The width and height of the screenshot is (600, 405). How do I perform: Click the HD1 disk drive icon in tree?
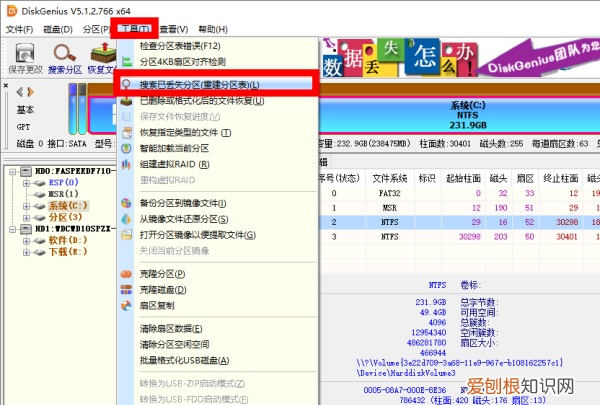[26, 229]
